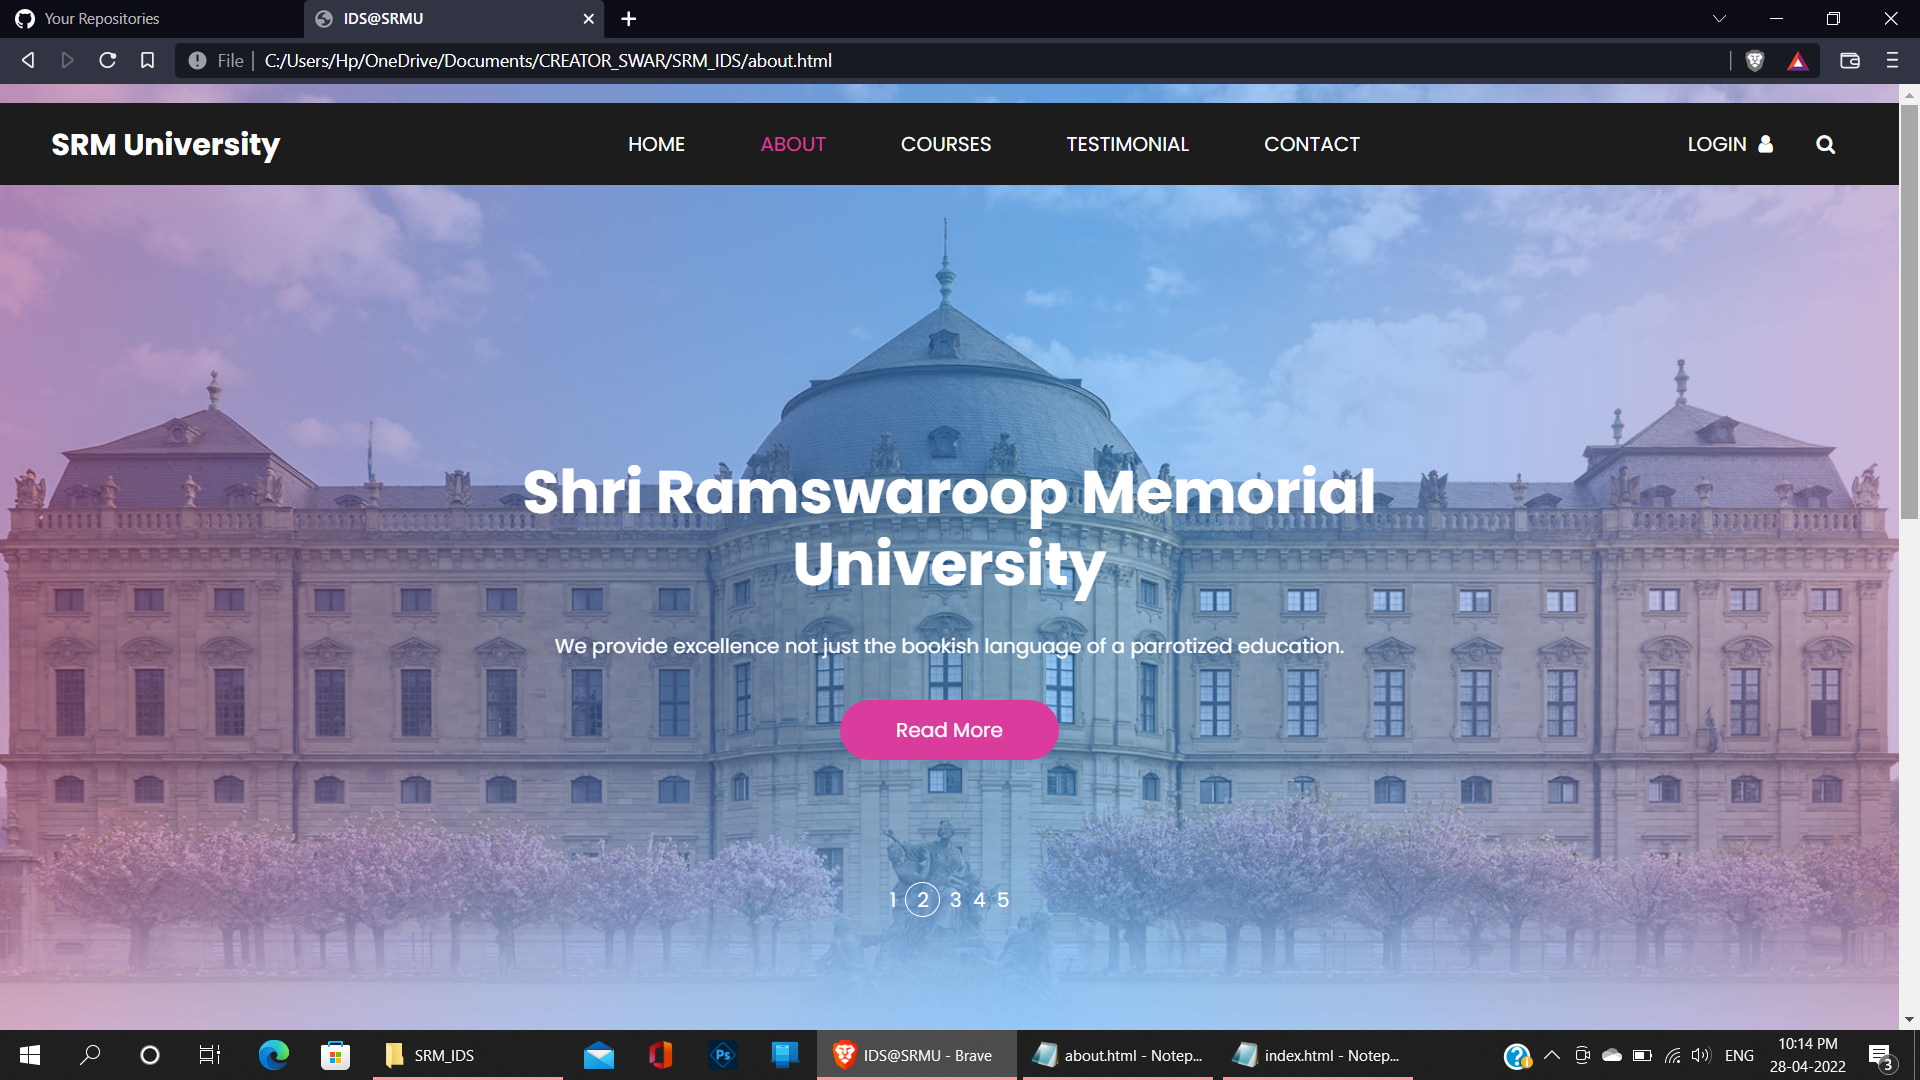This screenshot has width=1920, height=1080.
Task: Switch keyboard language via ENG indicator
Action: [1740, 1055]
